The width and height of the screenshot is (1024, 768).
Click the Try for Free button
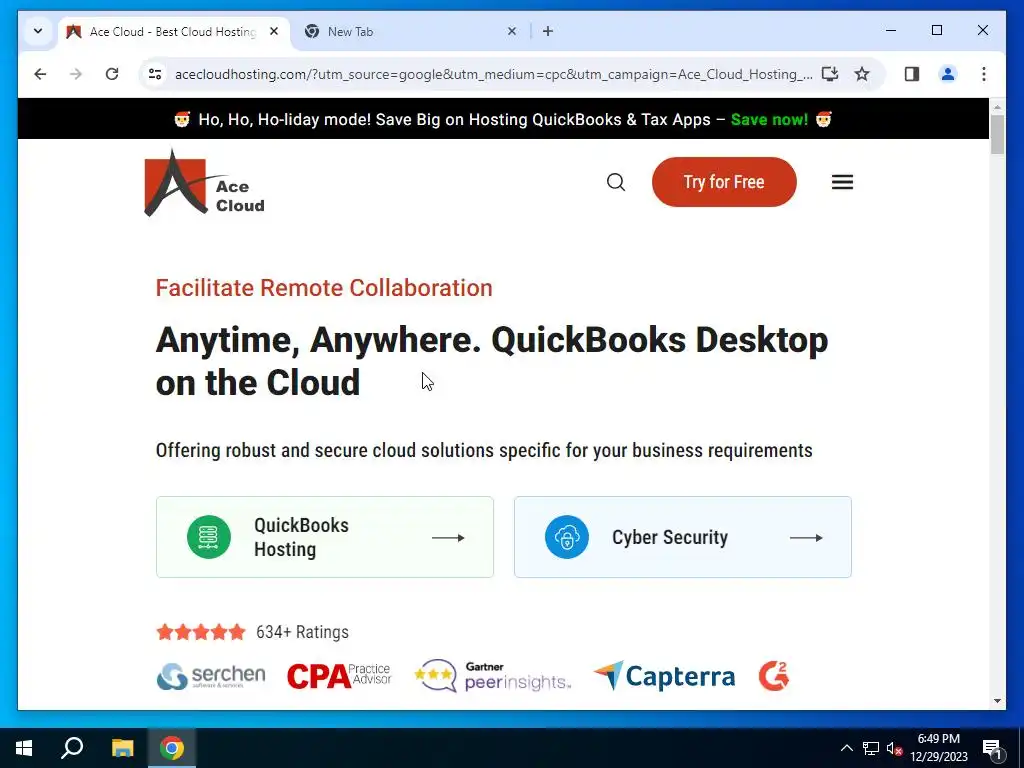[x=724, y=182]
